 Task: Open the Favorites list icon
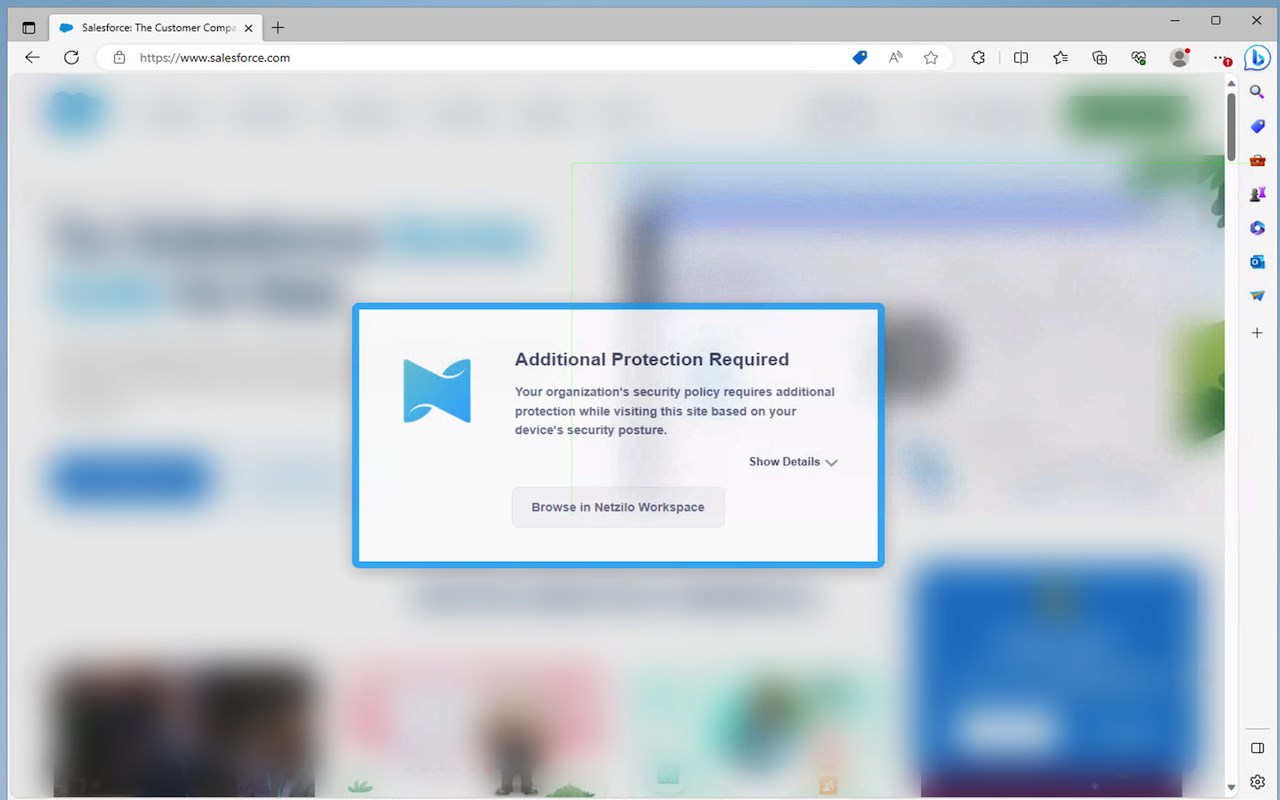[x=1060, y=58]
